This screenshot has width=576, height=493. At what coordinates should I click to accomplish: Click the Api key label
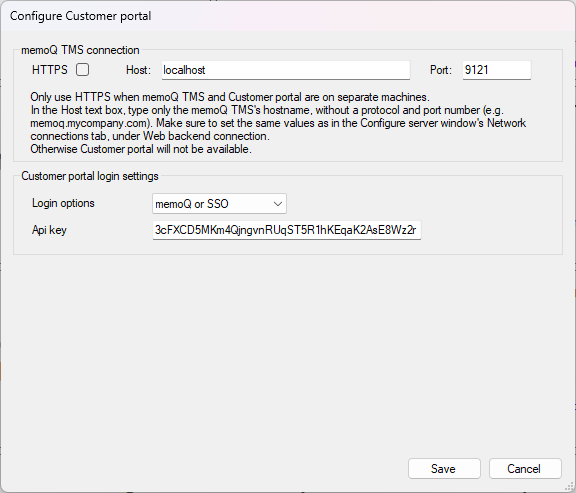[x=49, y=230]
